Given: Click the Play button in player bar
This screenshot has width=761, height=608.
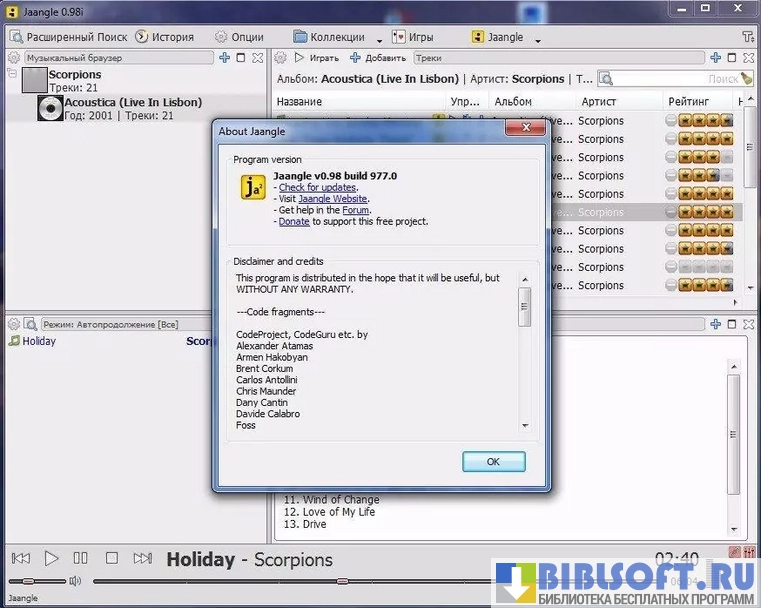Looking at the screenshot, I should point(52,558).
